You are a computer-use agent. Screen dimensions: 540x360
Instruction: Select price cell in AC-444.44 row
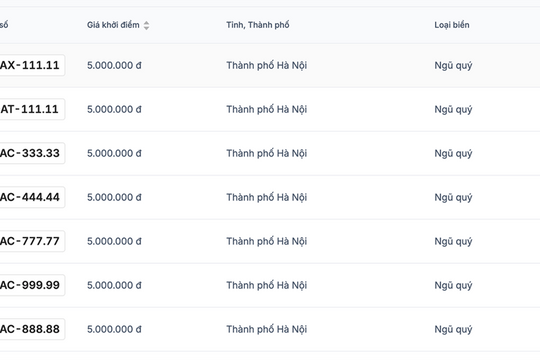coord(114,197)
